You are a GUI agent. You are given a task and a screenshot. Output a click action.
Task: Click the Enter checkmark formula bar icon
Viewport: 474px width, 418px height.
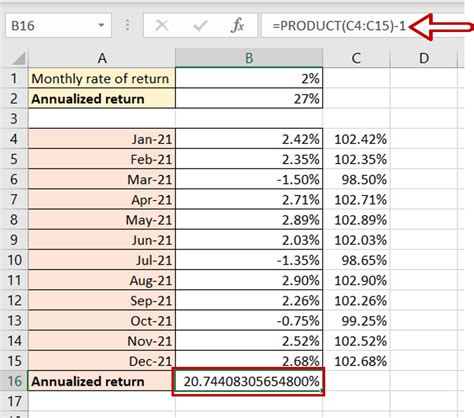click(x=200, y=25)
